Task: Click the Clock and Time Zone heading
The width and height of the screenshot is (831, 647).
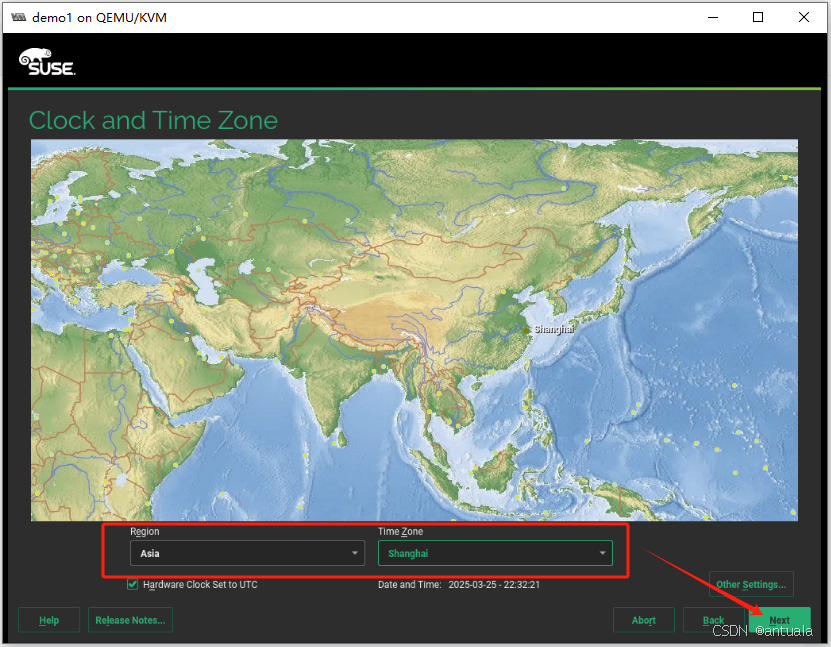Action: [x=153, y=120]
